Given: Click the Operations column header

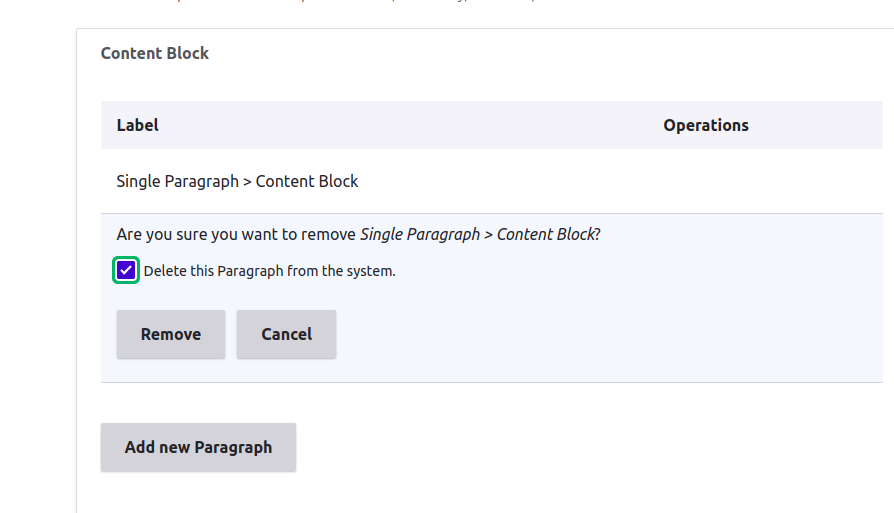Looking at the screenshot, I should (706, 125).
